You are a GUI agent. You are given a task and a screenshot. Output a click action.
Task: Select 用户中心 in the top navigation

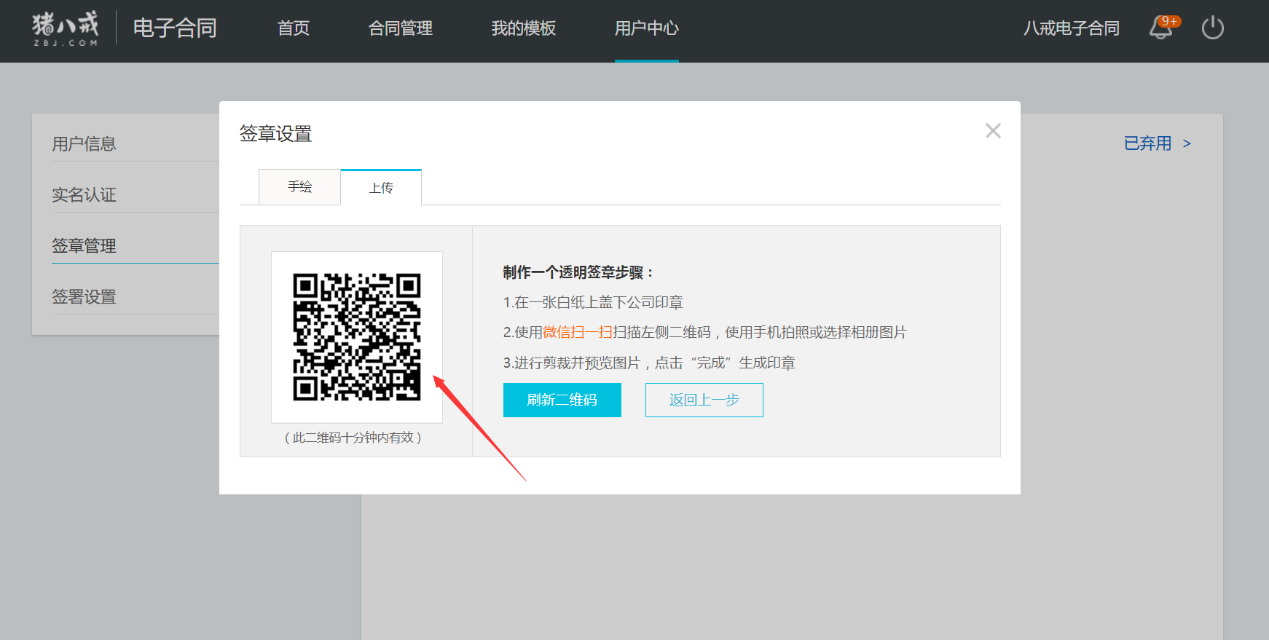pos(647,28)
